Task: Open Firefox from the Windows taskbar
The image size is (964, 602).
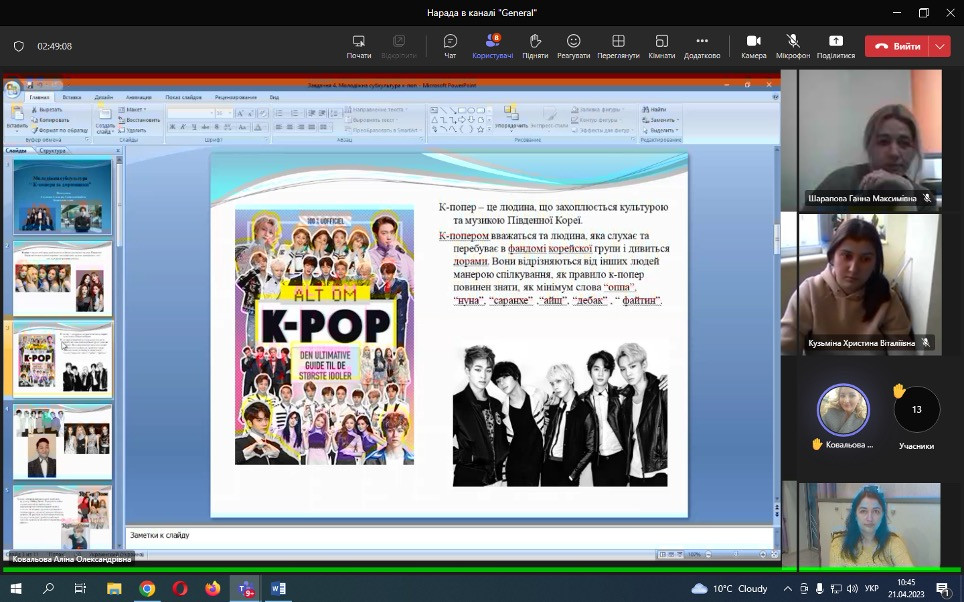Action: click(212, 589)
